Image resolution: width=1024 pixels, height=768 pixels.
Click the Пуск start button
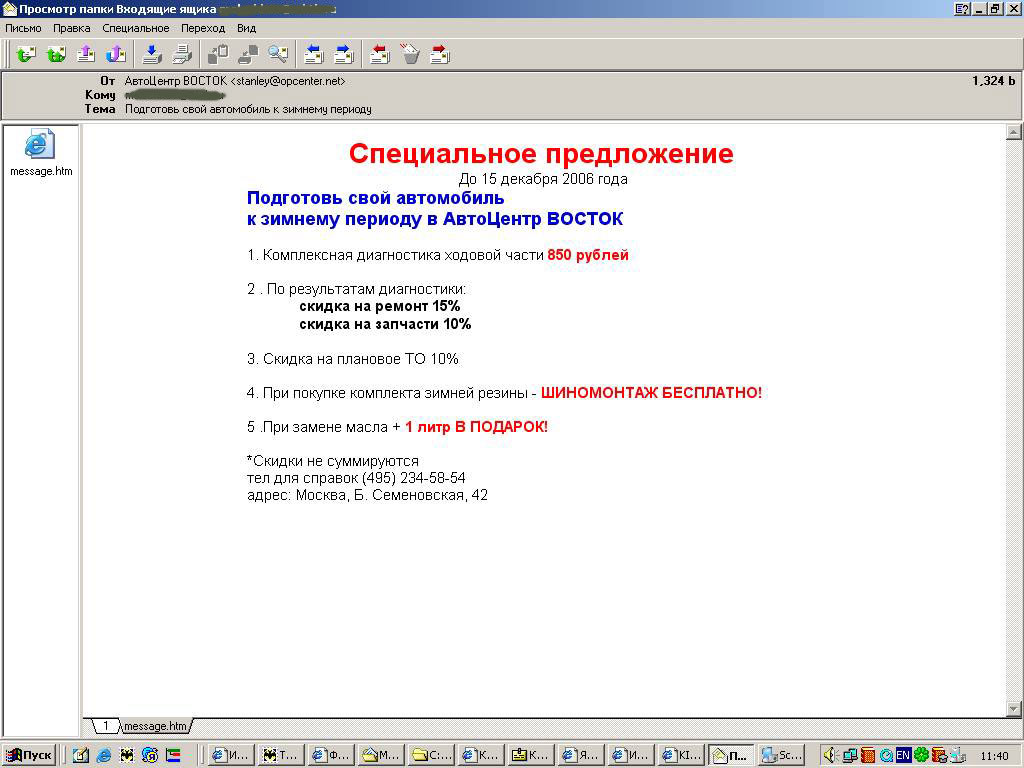coord(29,755)
